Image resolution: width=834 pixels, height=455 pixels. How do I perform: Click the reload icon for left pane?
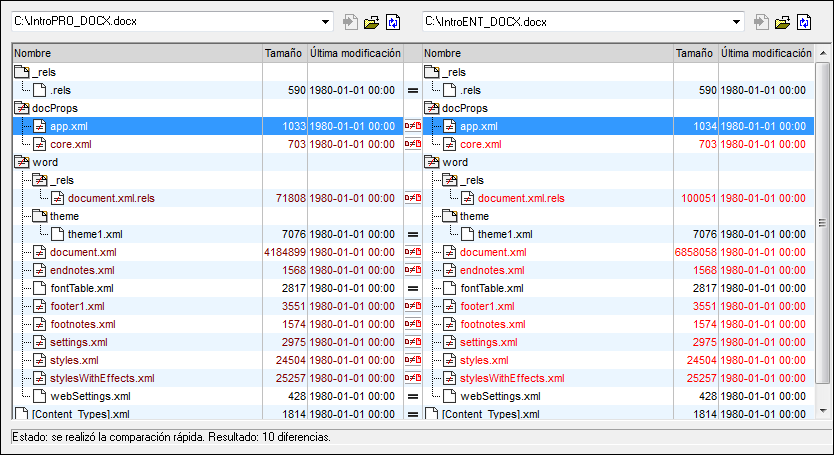point(393,22)
